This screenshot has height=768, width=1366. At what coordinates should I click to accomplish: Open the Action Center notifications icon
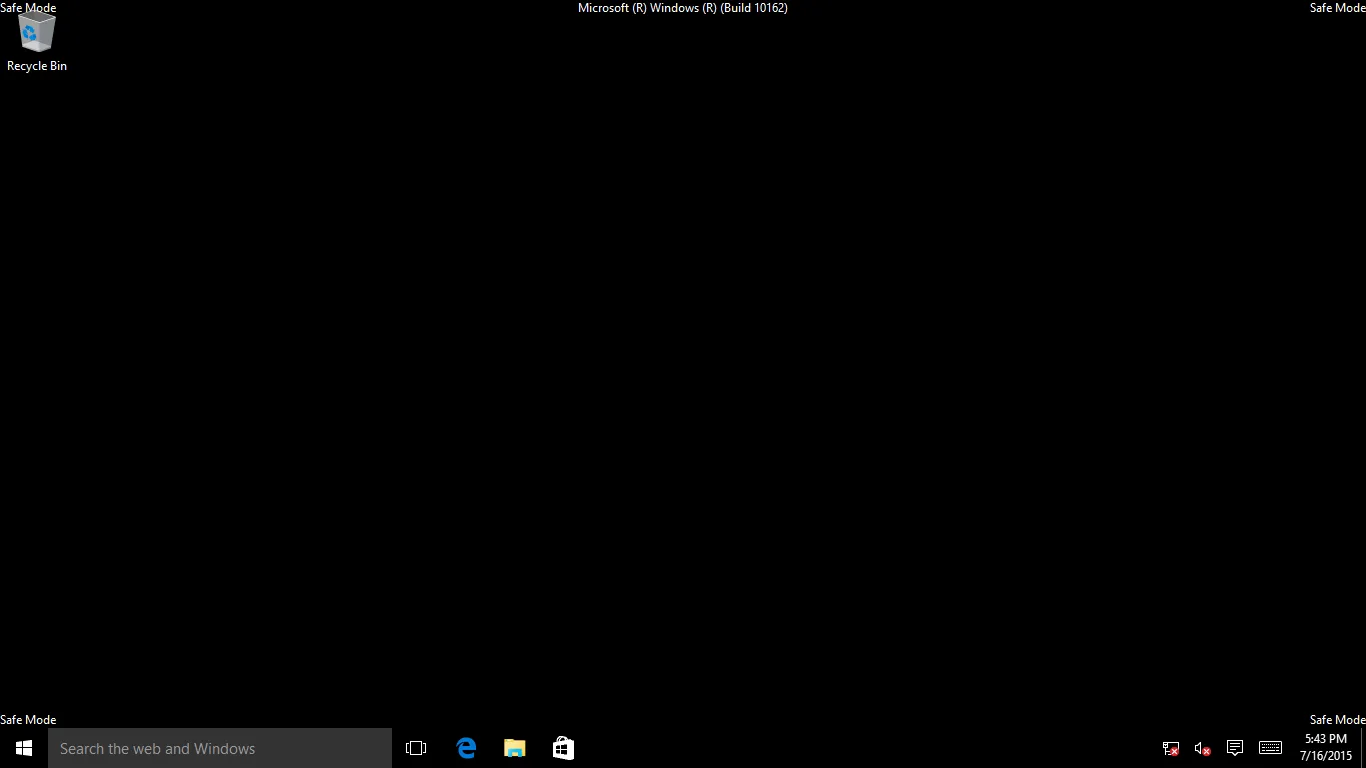coord(1234,747)
